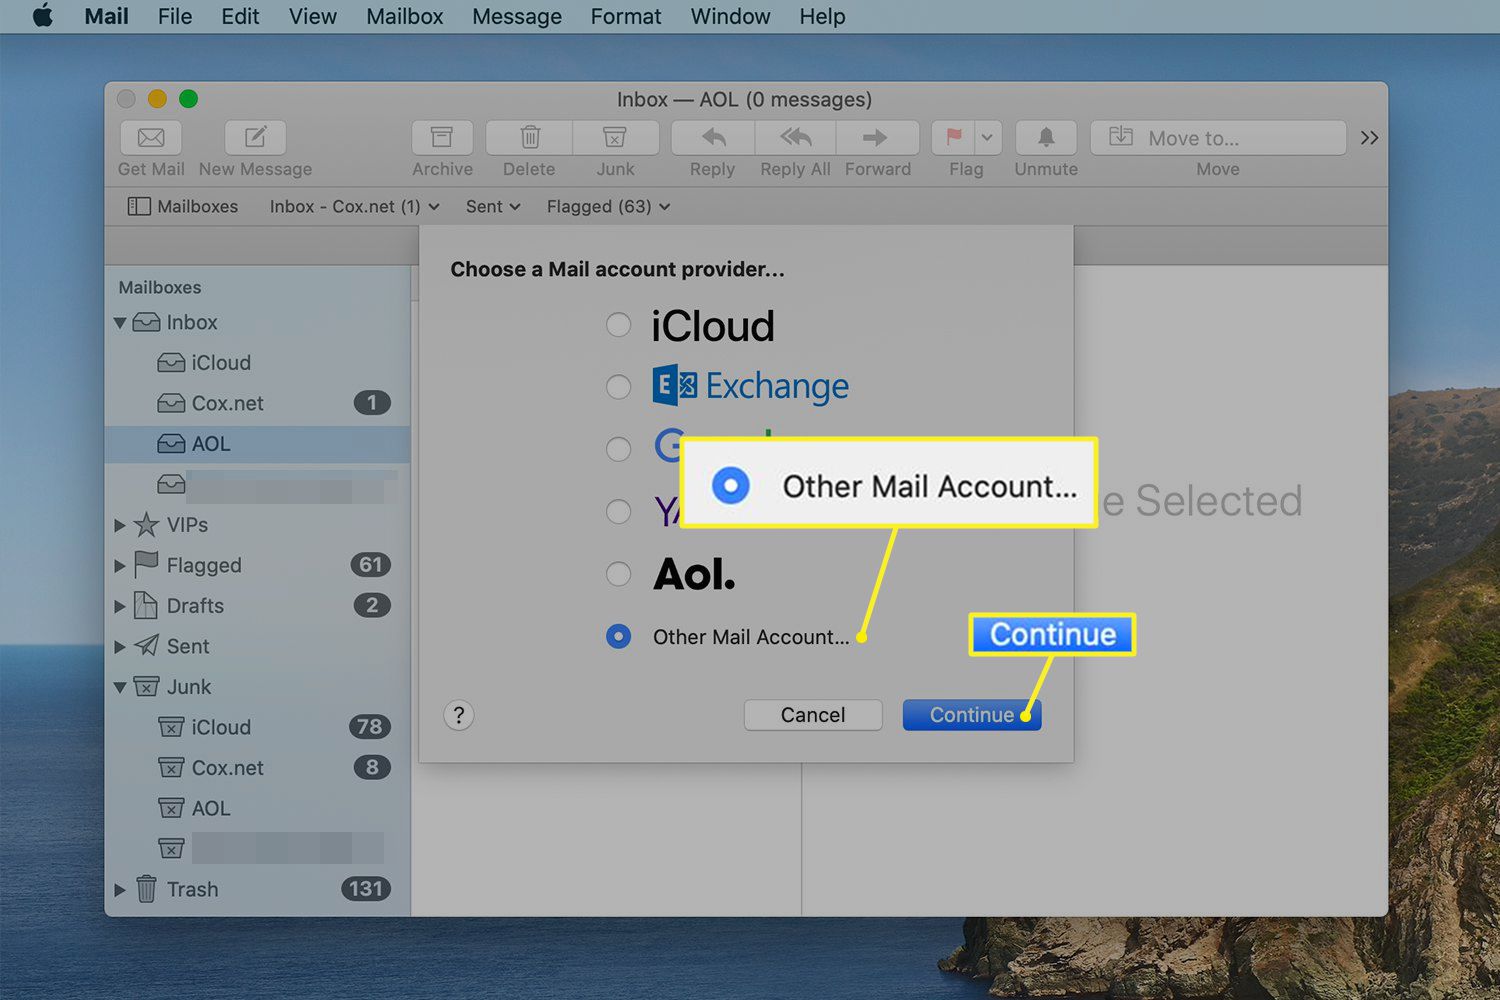Click the Continue button in dialog
1500x1000 pixels.
[x=972, y=715]
